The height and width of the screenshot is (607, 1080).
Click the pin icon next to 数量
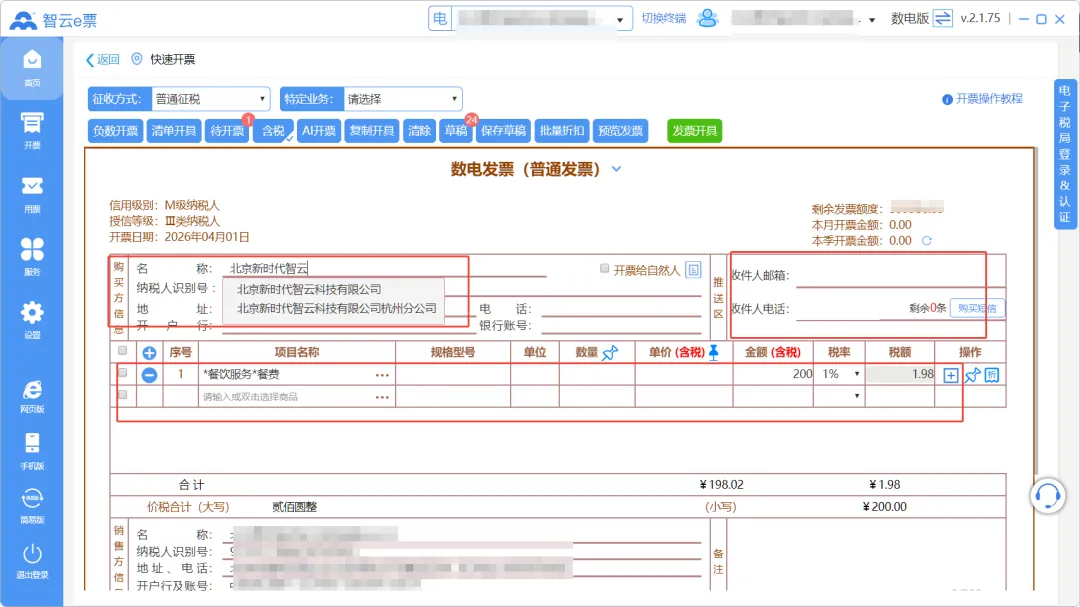coord(610,353)
